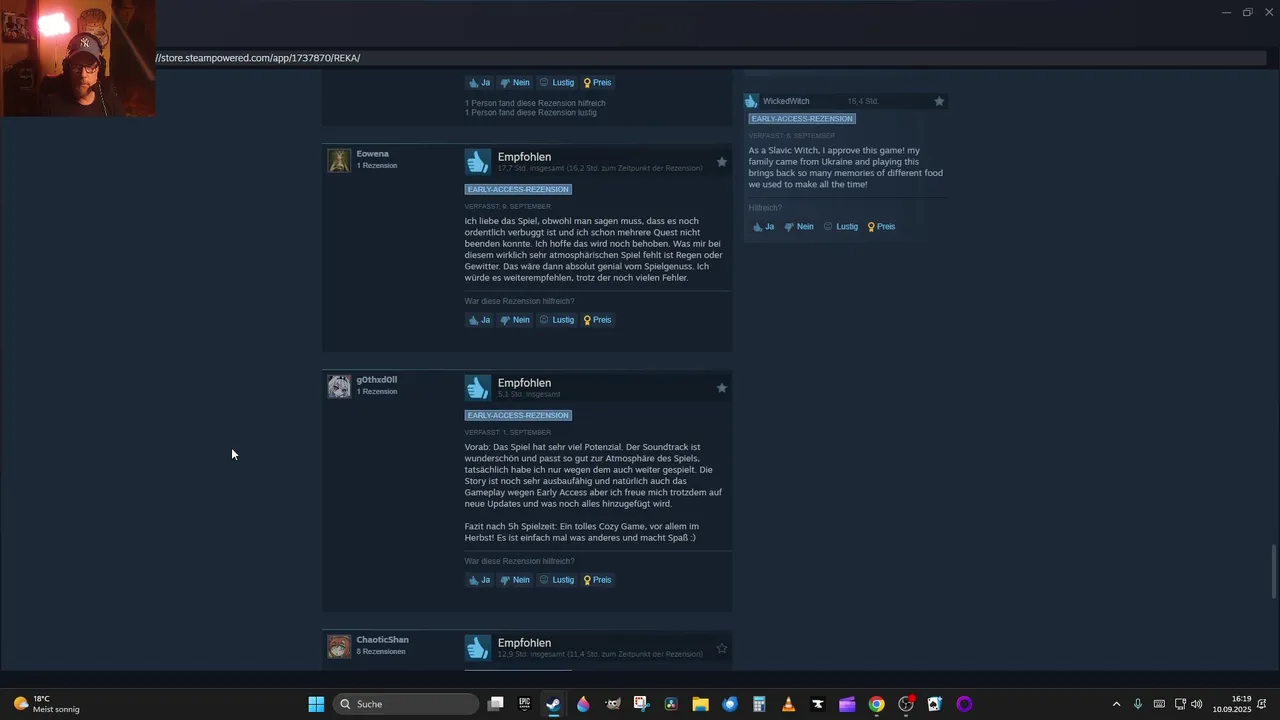Click thumbs-up Empfohlen icon on g0thxd0ll's review
The height and width of the screenshot is (720, 1280).
[478, 387]
